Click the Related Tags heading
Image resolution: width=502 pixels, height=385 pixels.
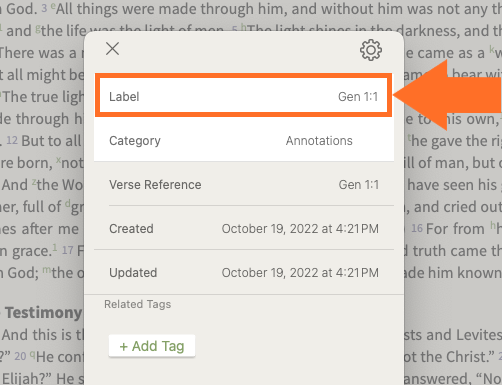137,304
